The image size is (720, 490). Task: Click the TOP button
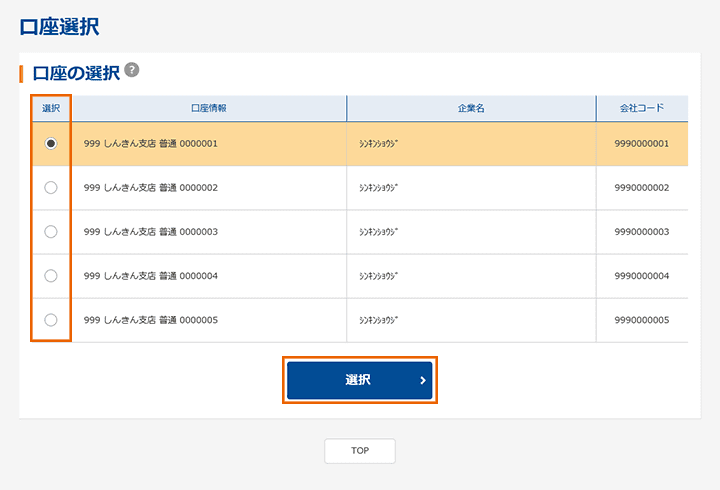click(x=360, y=451)
